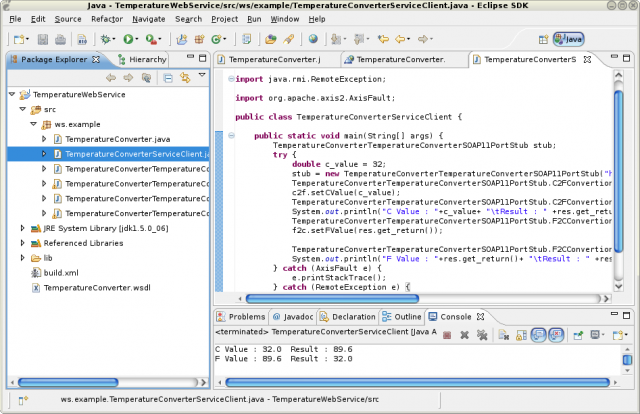This screenshot has height=414, width=640.
Task: Toggle the Pin Console icon
Action: pyautogui.click(x=578, y=335)
